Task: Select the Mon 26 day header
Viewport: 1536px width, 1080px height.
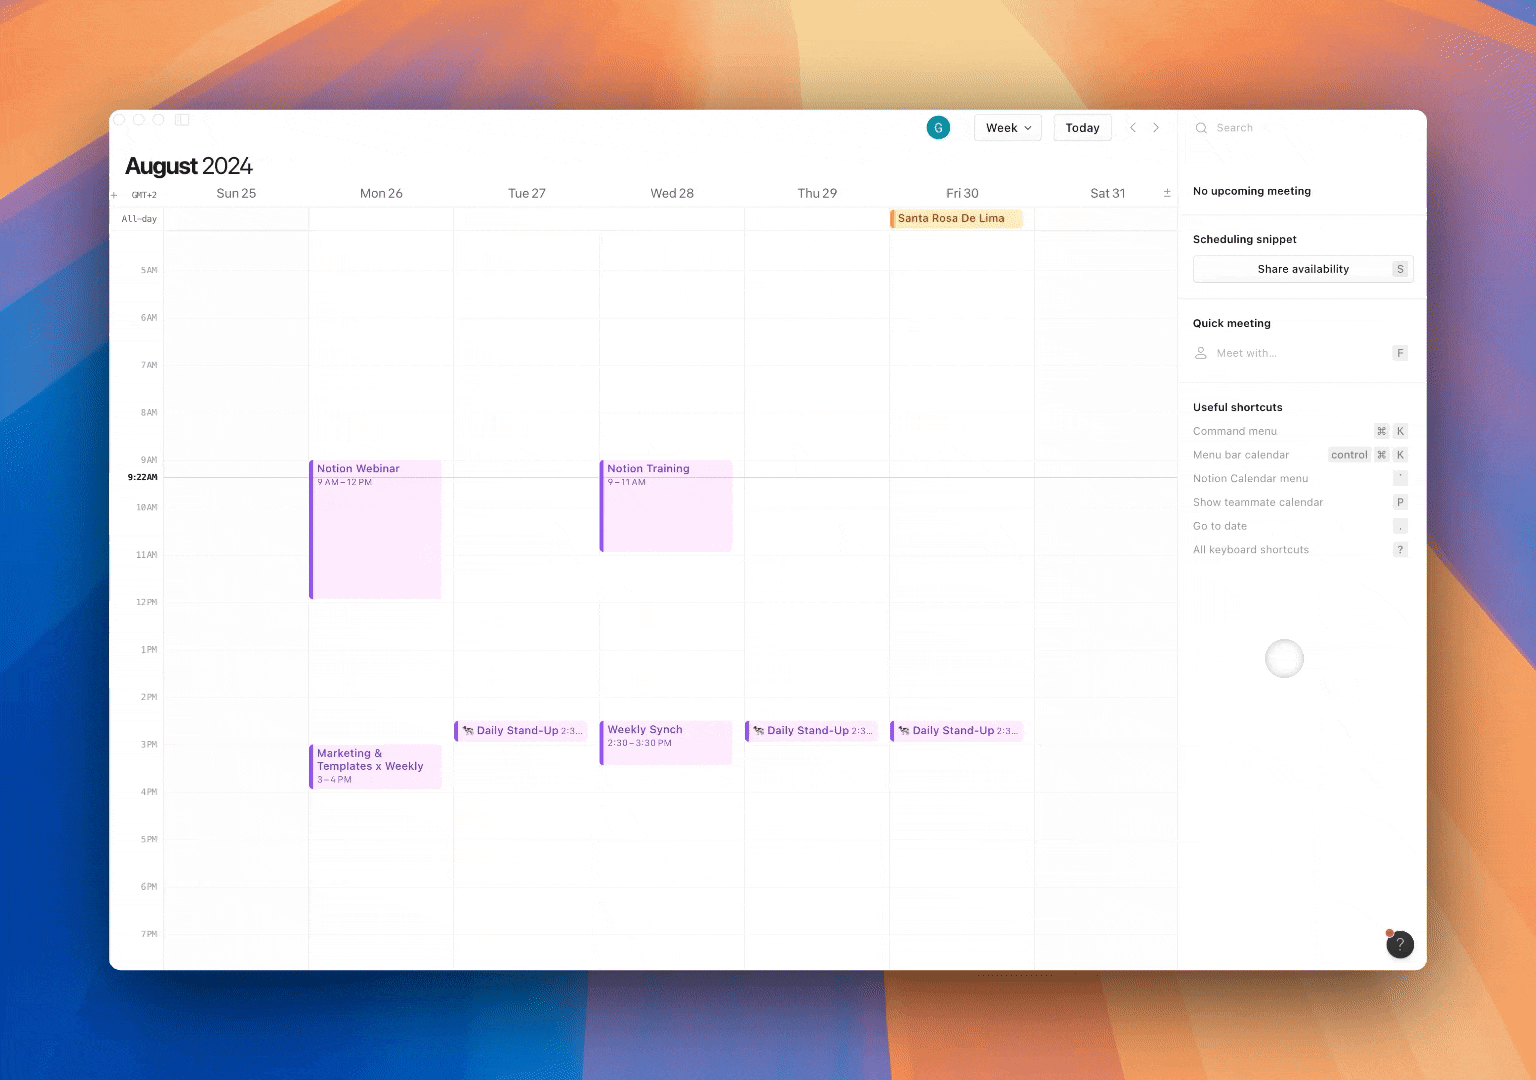Action: [x=381, y=193]
